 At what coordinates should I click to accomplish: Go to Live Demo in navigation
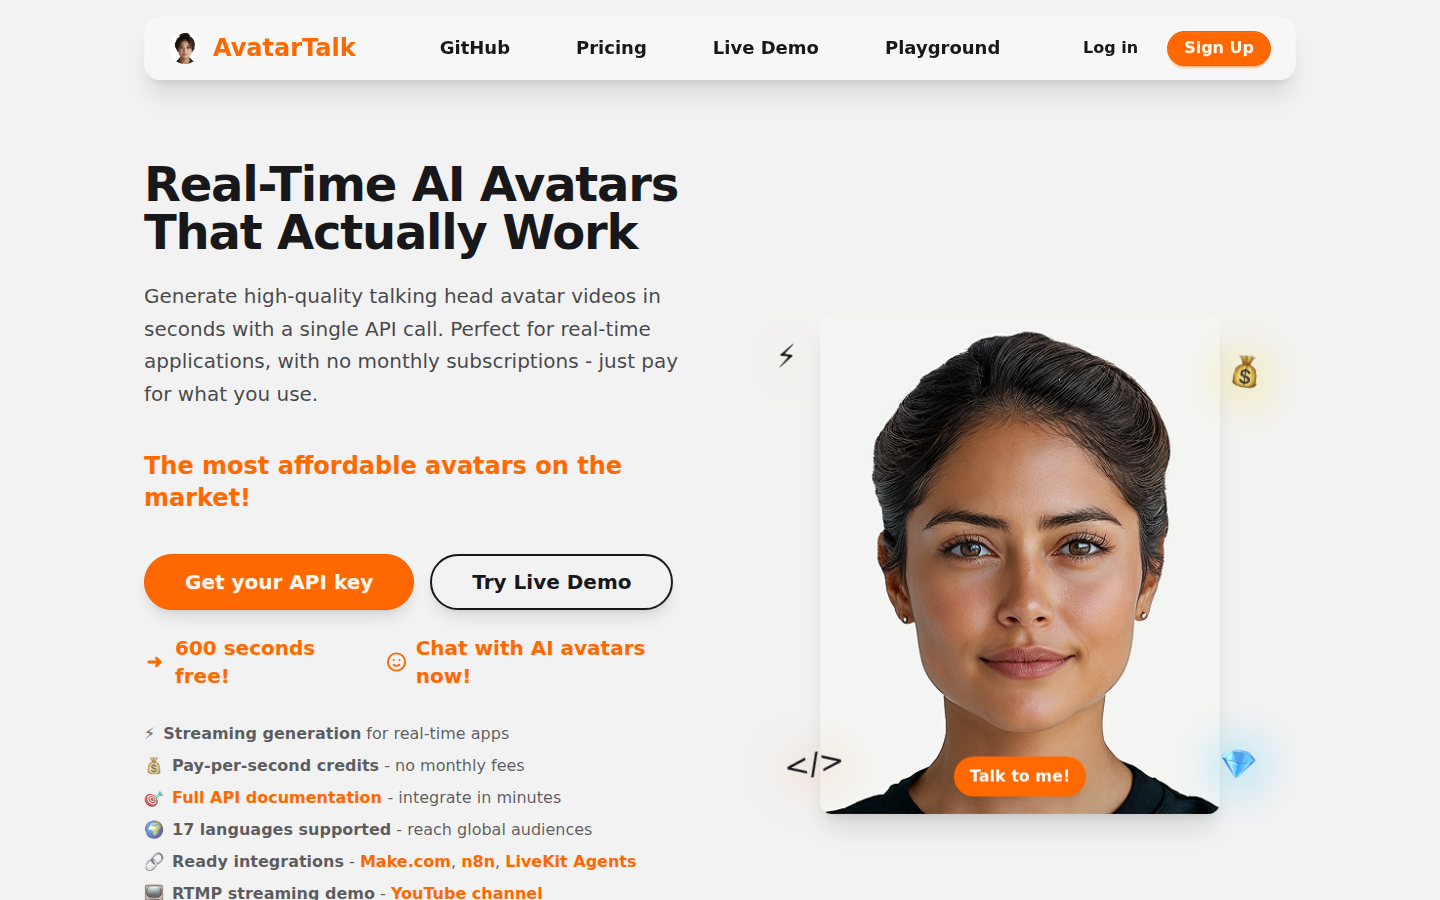766,48
